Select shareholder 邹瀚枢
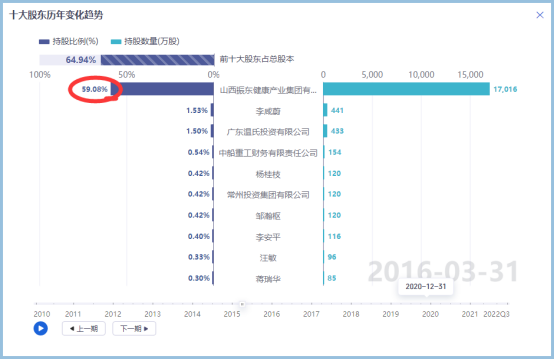554x360 pixels. [x=268, y=216]
